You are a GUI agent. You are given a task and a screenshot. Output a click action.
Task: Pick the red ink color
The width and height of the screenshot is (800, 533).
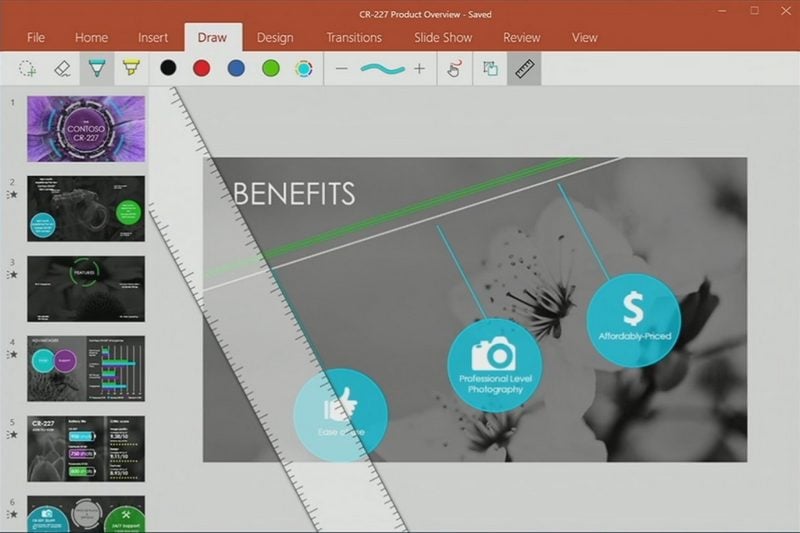pos(201,68)
